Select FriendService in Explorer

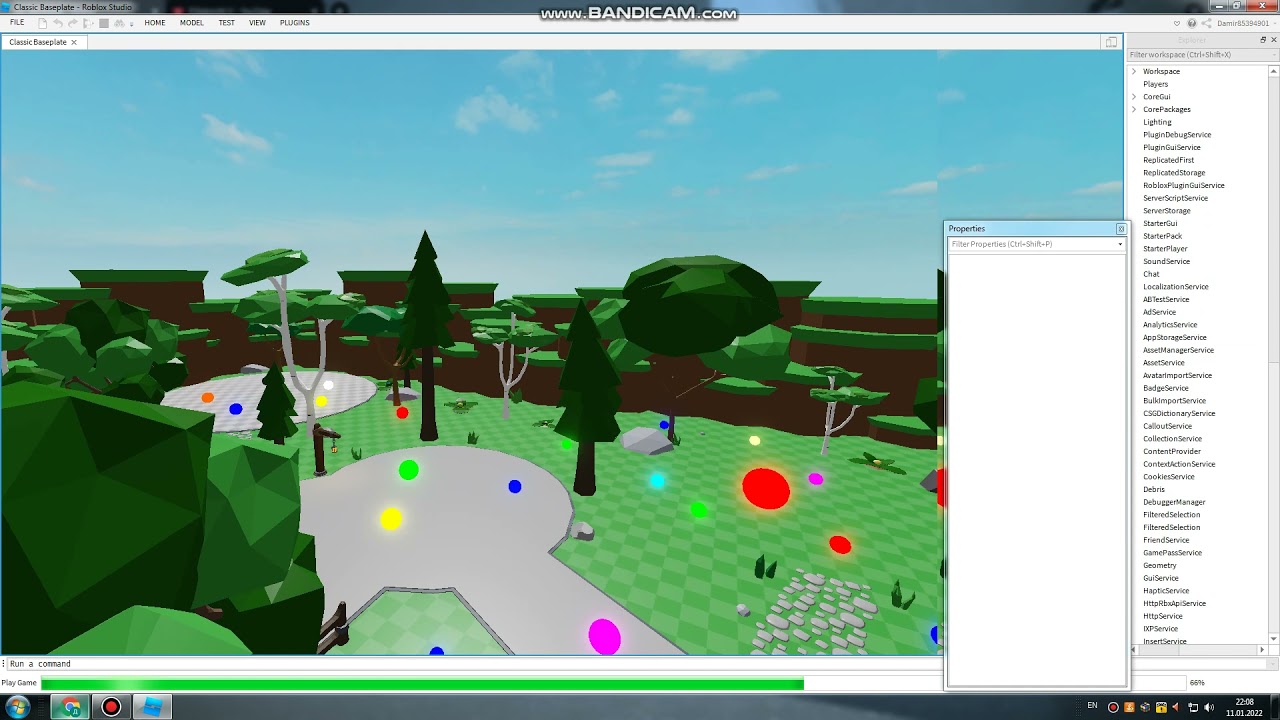click(1166, 540)
